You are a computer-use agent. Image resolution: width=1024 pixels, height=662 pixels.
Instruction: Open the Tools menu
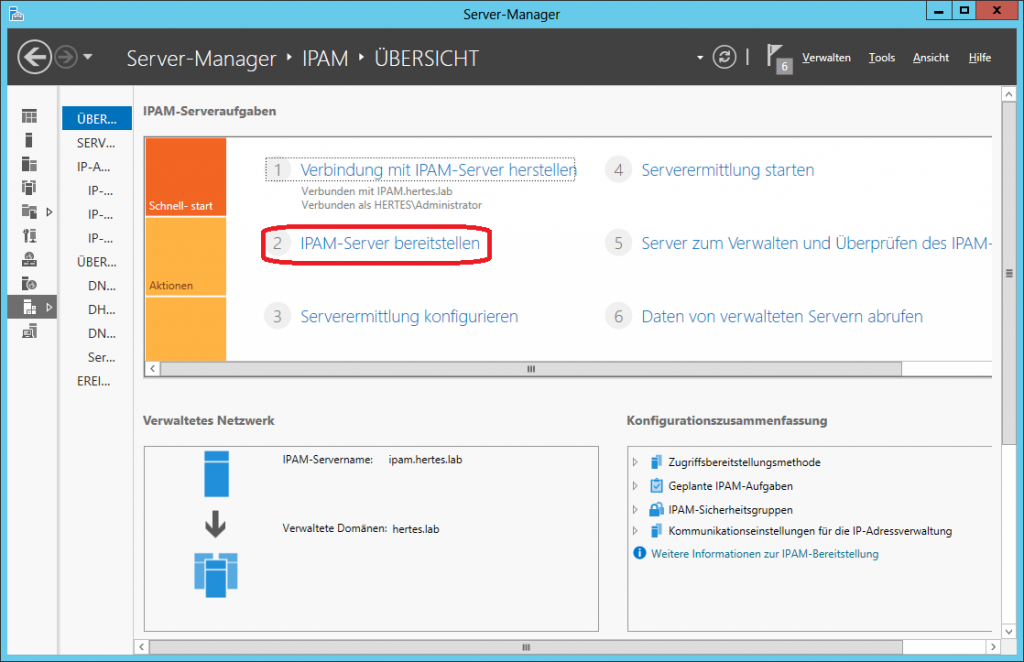881,58
